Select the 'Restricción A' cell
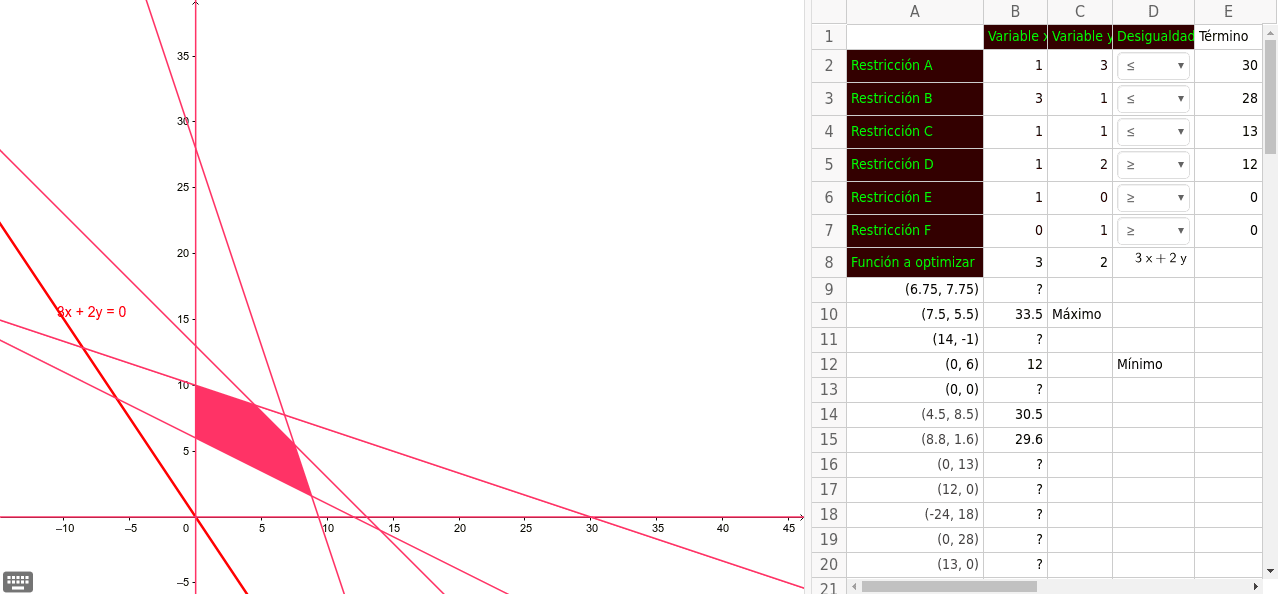 pos(915,66)
